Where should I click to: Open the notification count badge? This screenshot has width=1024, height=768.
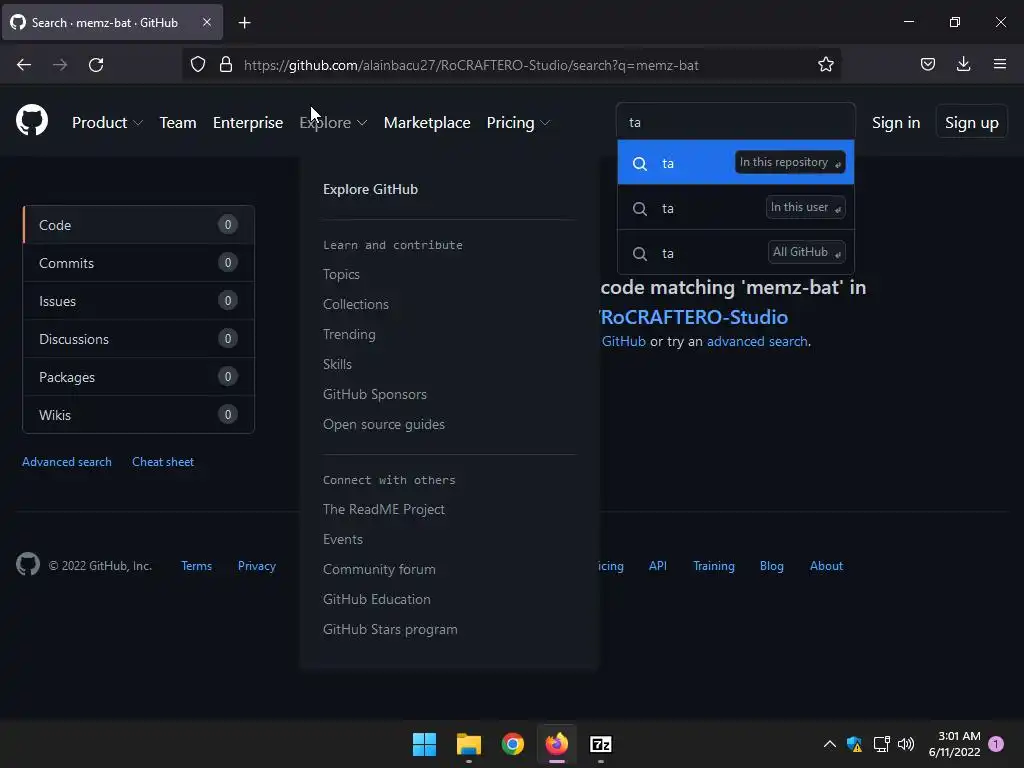[x=996, y=744]
